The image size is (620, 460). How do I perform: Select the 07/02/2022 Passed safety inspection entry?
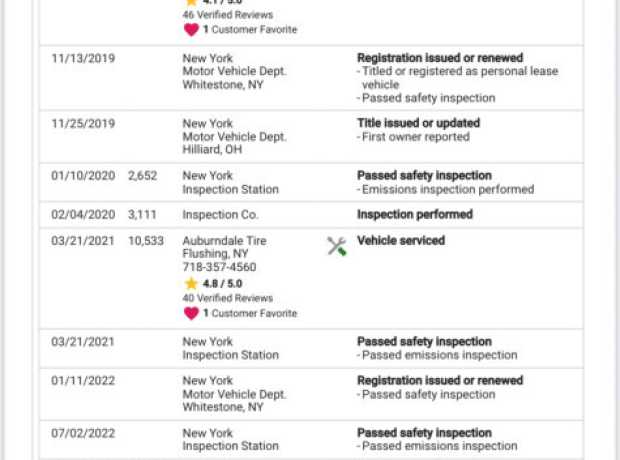(x=311, y=440)
